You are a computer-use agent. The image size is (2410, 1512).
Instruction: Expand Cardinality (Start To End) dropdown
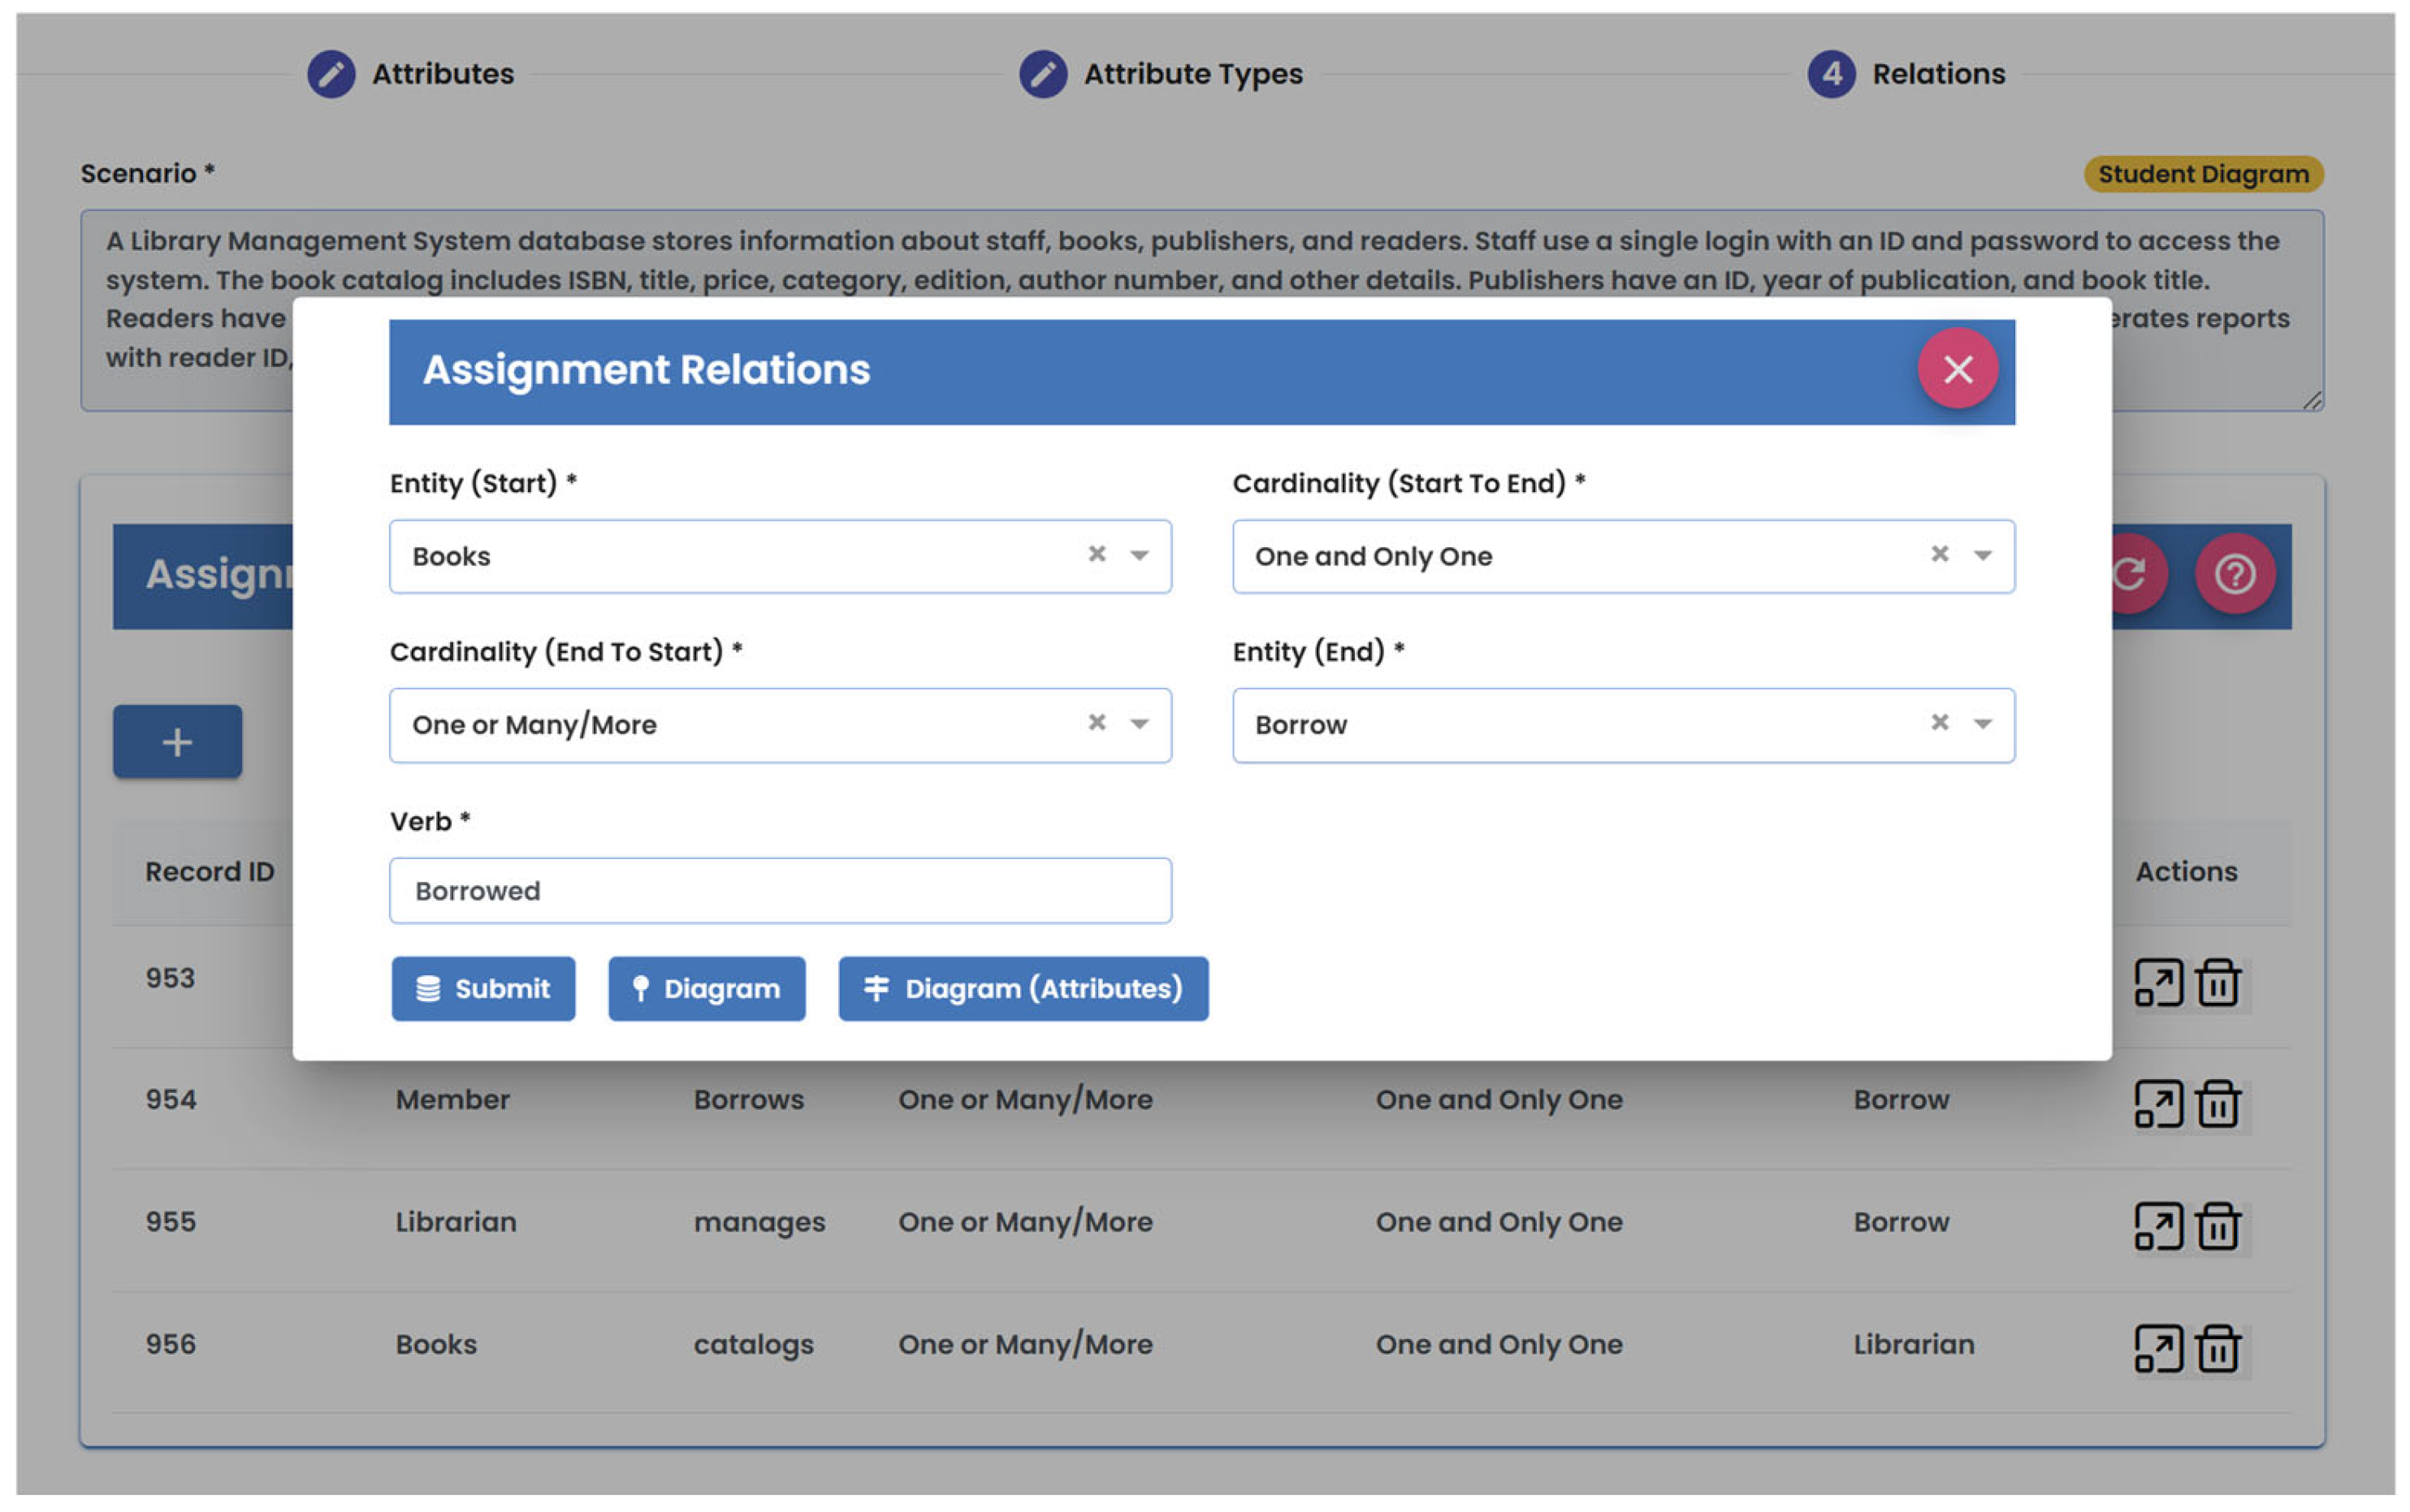coord(1981,555)
